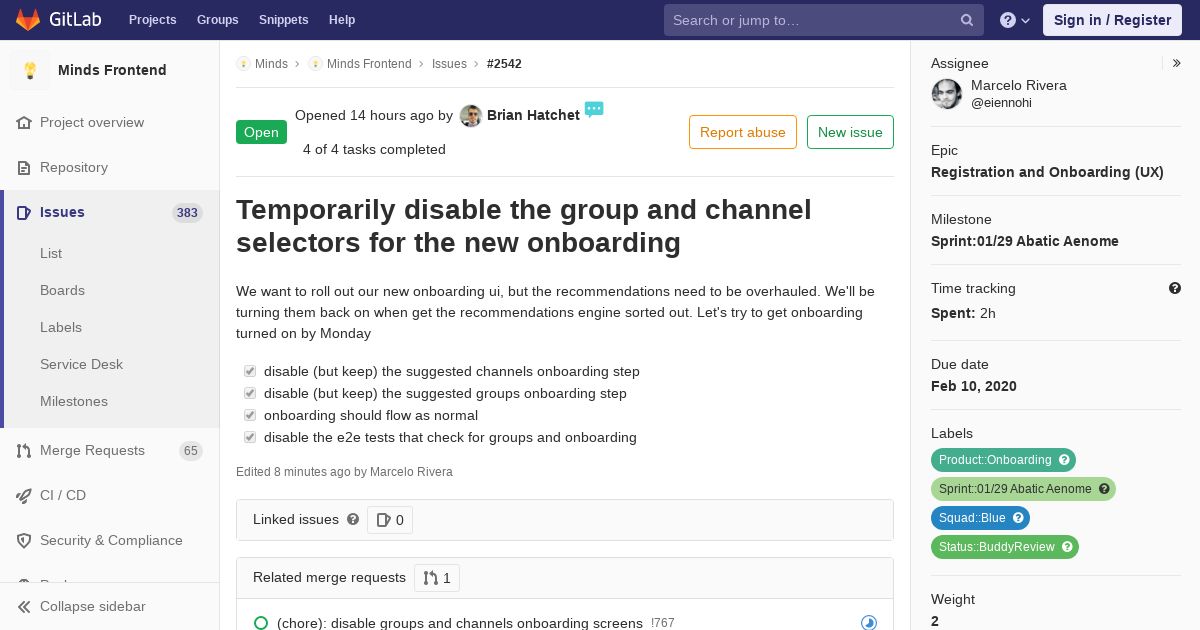Click the Minds Frontend lightbulb avatar
The width and height of the screenshot is (1200, 630).
point(30,70)
